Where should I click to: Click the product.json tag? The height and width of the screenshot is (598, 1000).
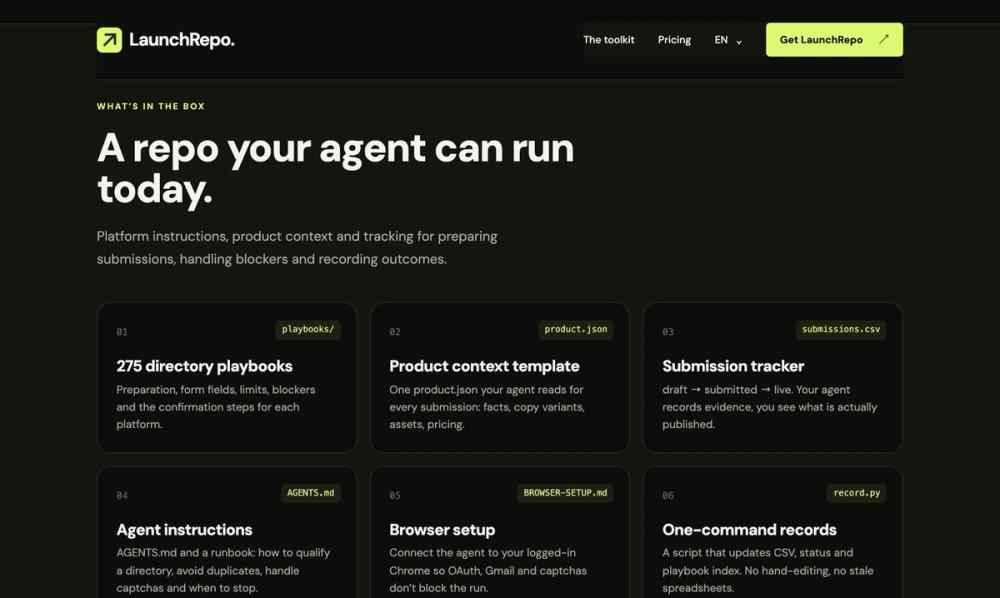(x=576, y=329)
